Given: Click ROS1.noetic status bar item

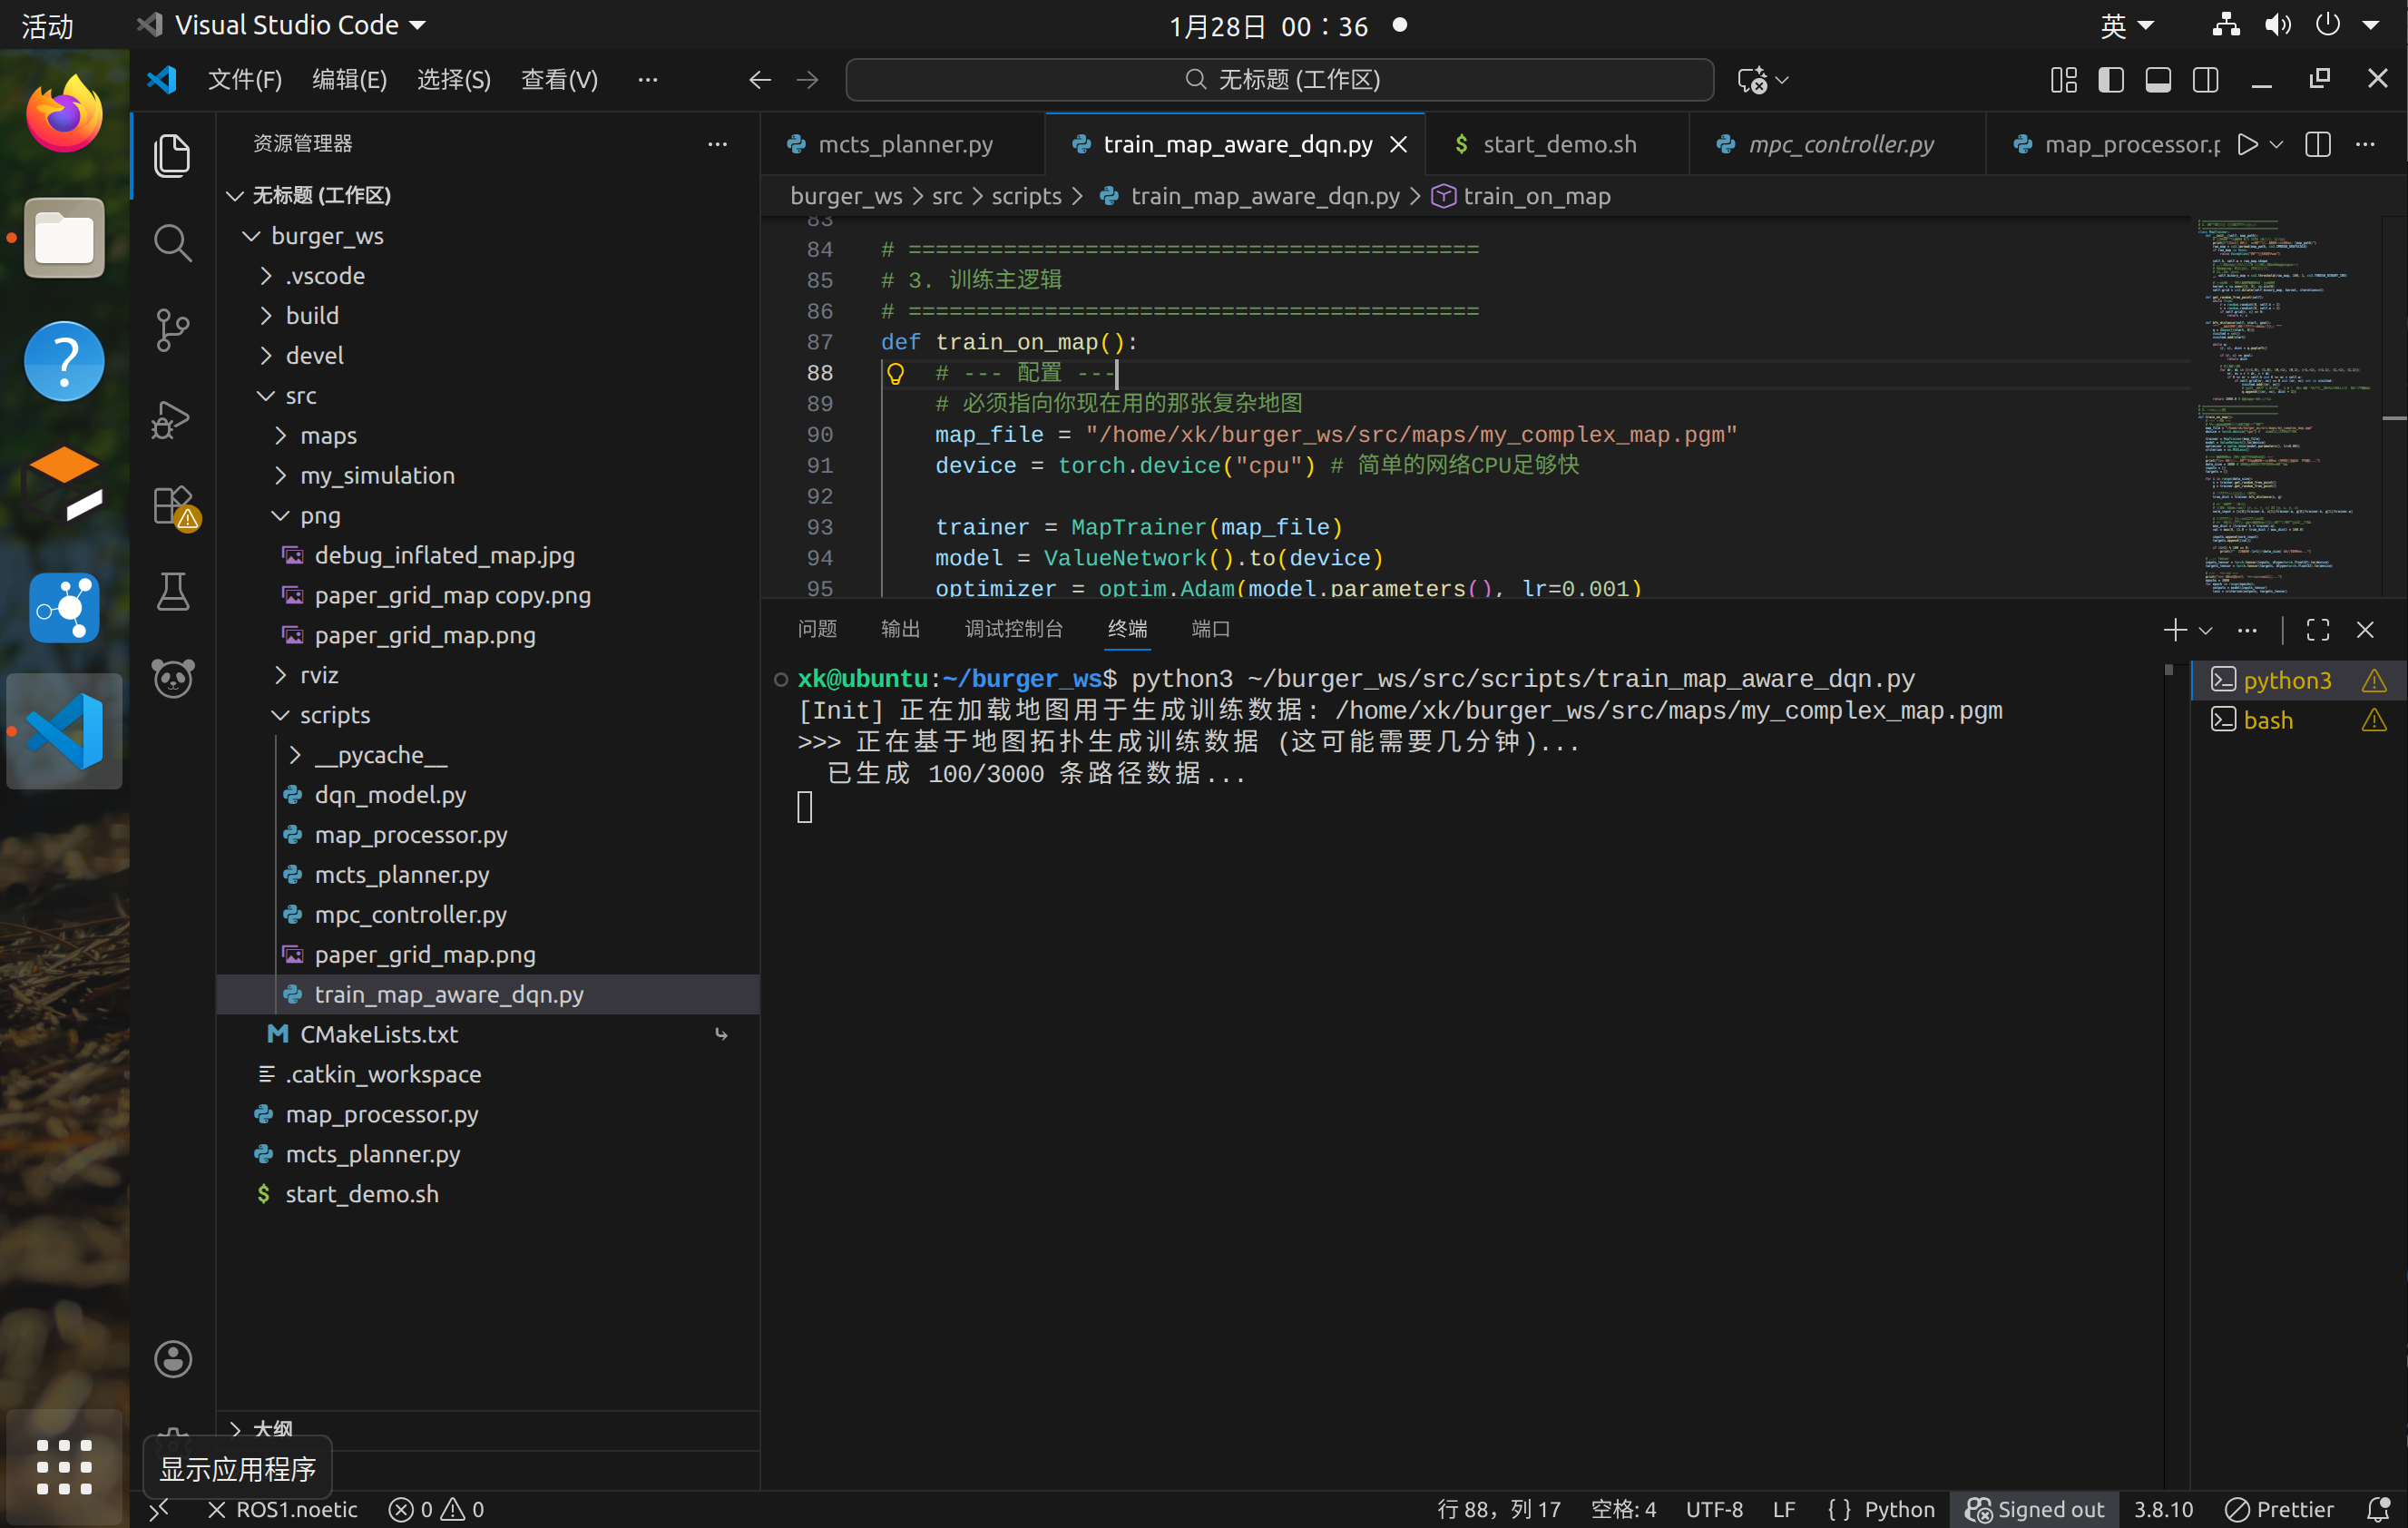Looking at the screenshot, I should click(x=283, y=1508).
